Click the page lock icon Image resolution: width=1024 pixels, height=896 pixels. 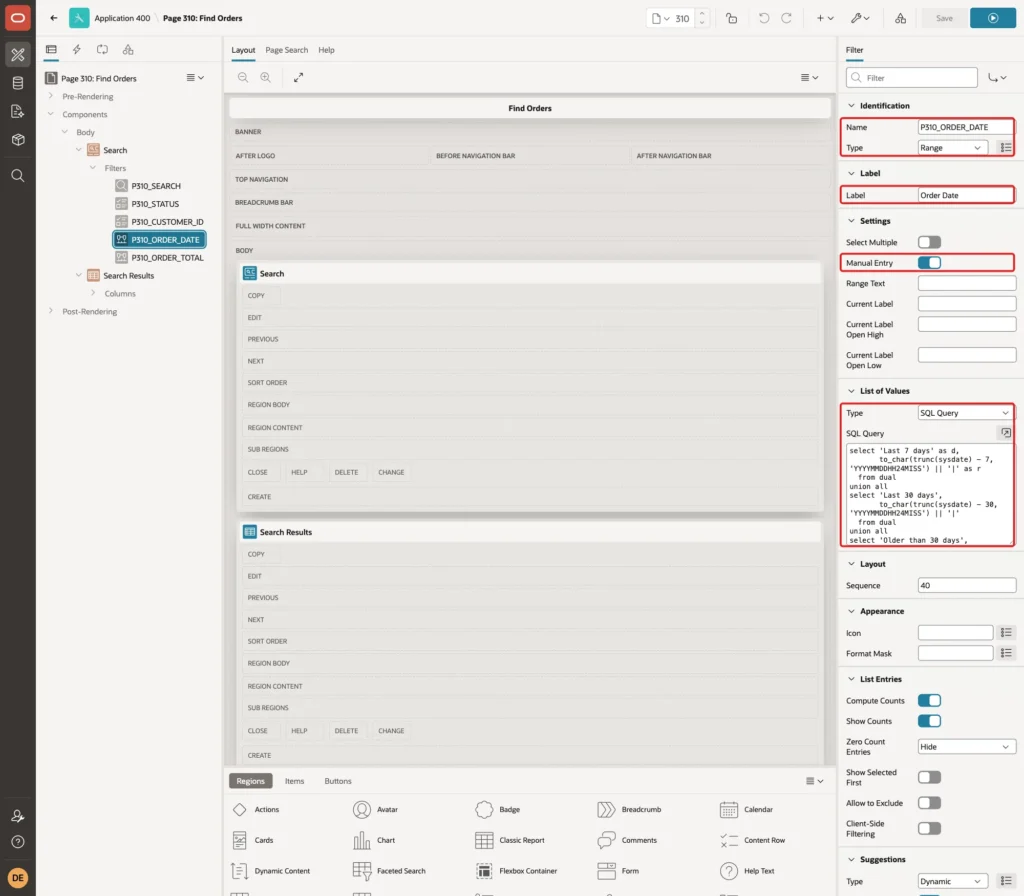(731, 18)
